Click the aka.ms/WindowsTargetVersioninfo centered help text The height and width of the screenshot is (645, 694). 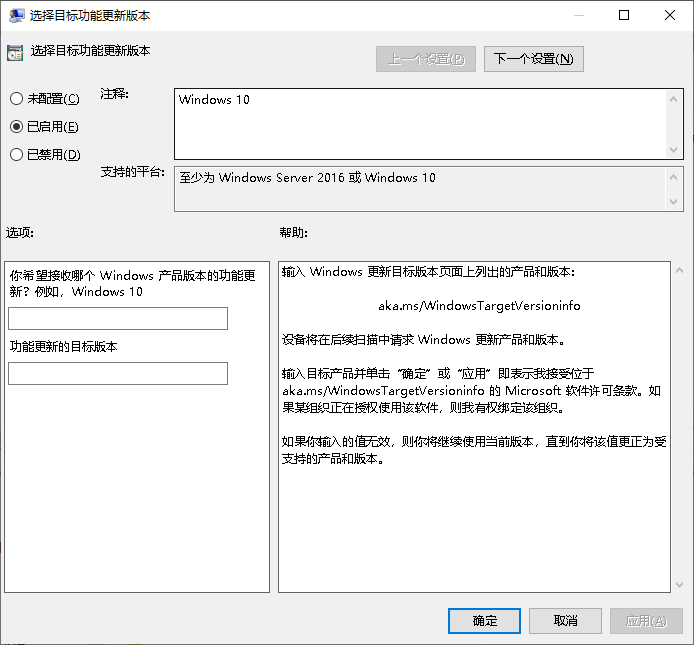479,306
